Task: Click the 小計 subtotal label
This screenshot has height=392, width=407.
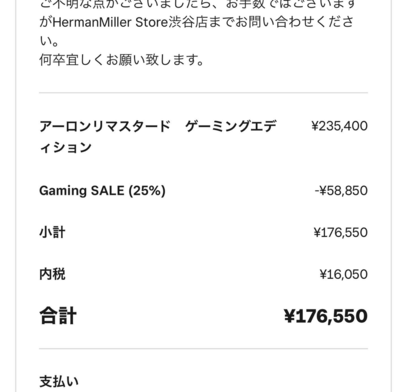Action: click(52, 232)
